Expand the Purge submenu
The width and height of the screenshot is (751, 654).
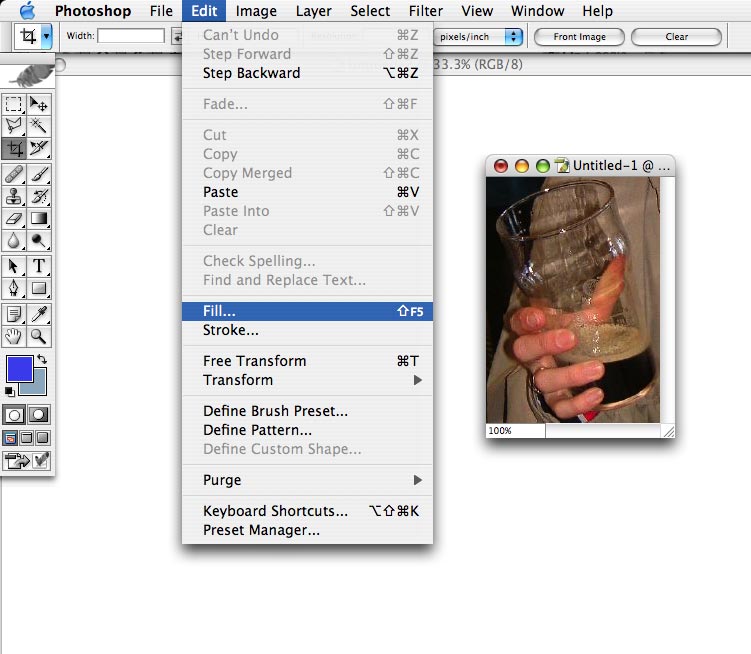(307, 480)
